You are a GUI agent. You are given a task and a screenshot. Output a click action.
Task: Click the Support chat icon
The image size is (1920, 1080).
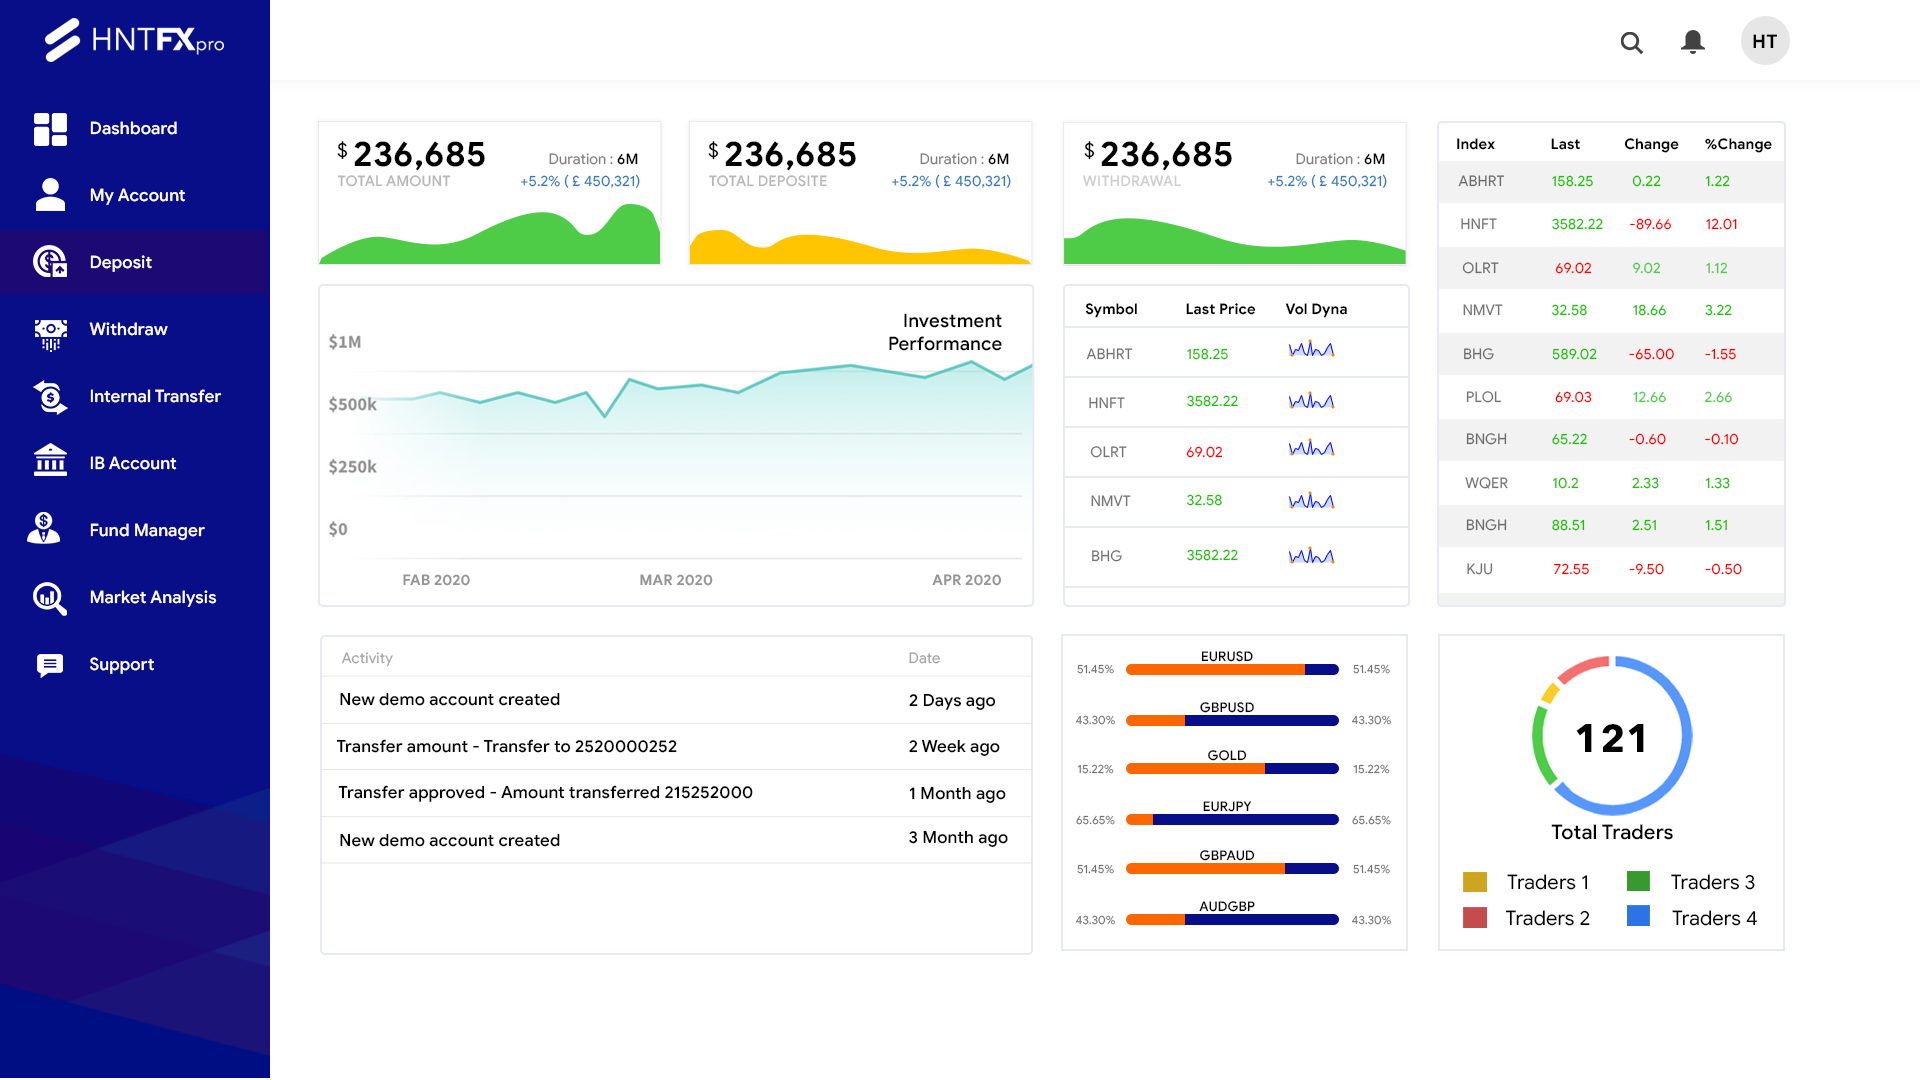[x=50, y=665]
